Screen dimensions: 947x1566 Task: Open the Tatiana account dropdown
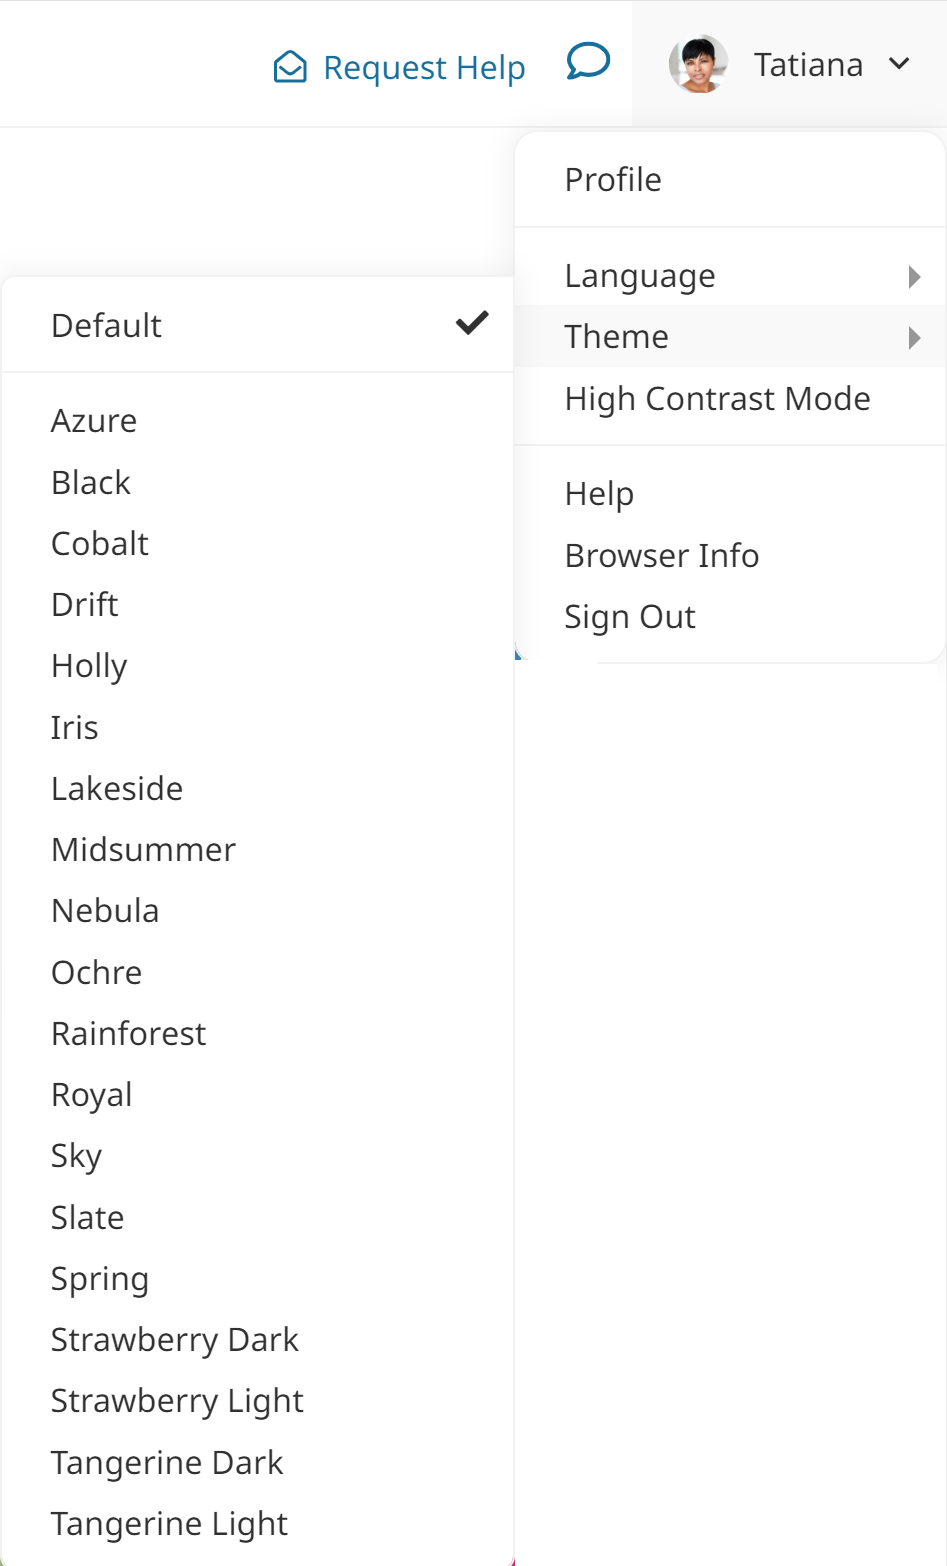point(810,63)
